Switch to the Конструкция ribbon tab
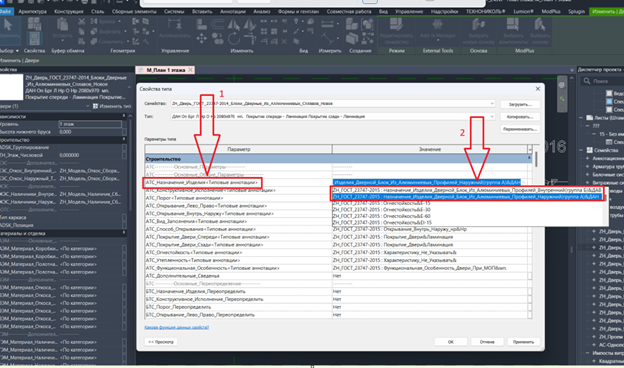Image resolution: width=624 pixels, height=368 pixels. pos(68,12)
